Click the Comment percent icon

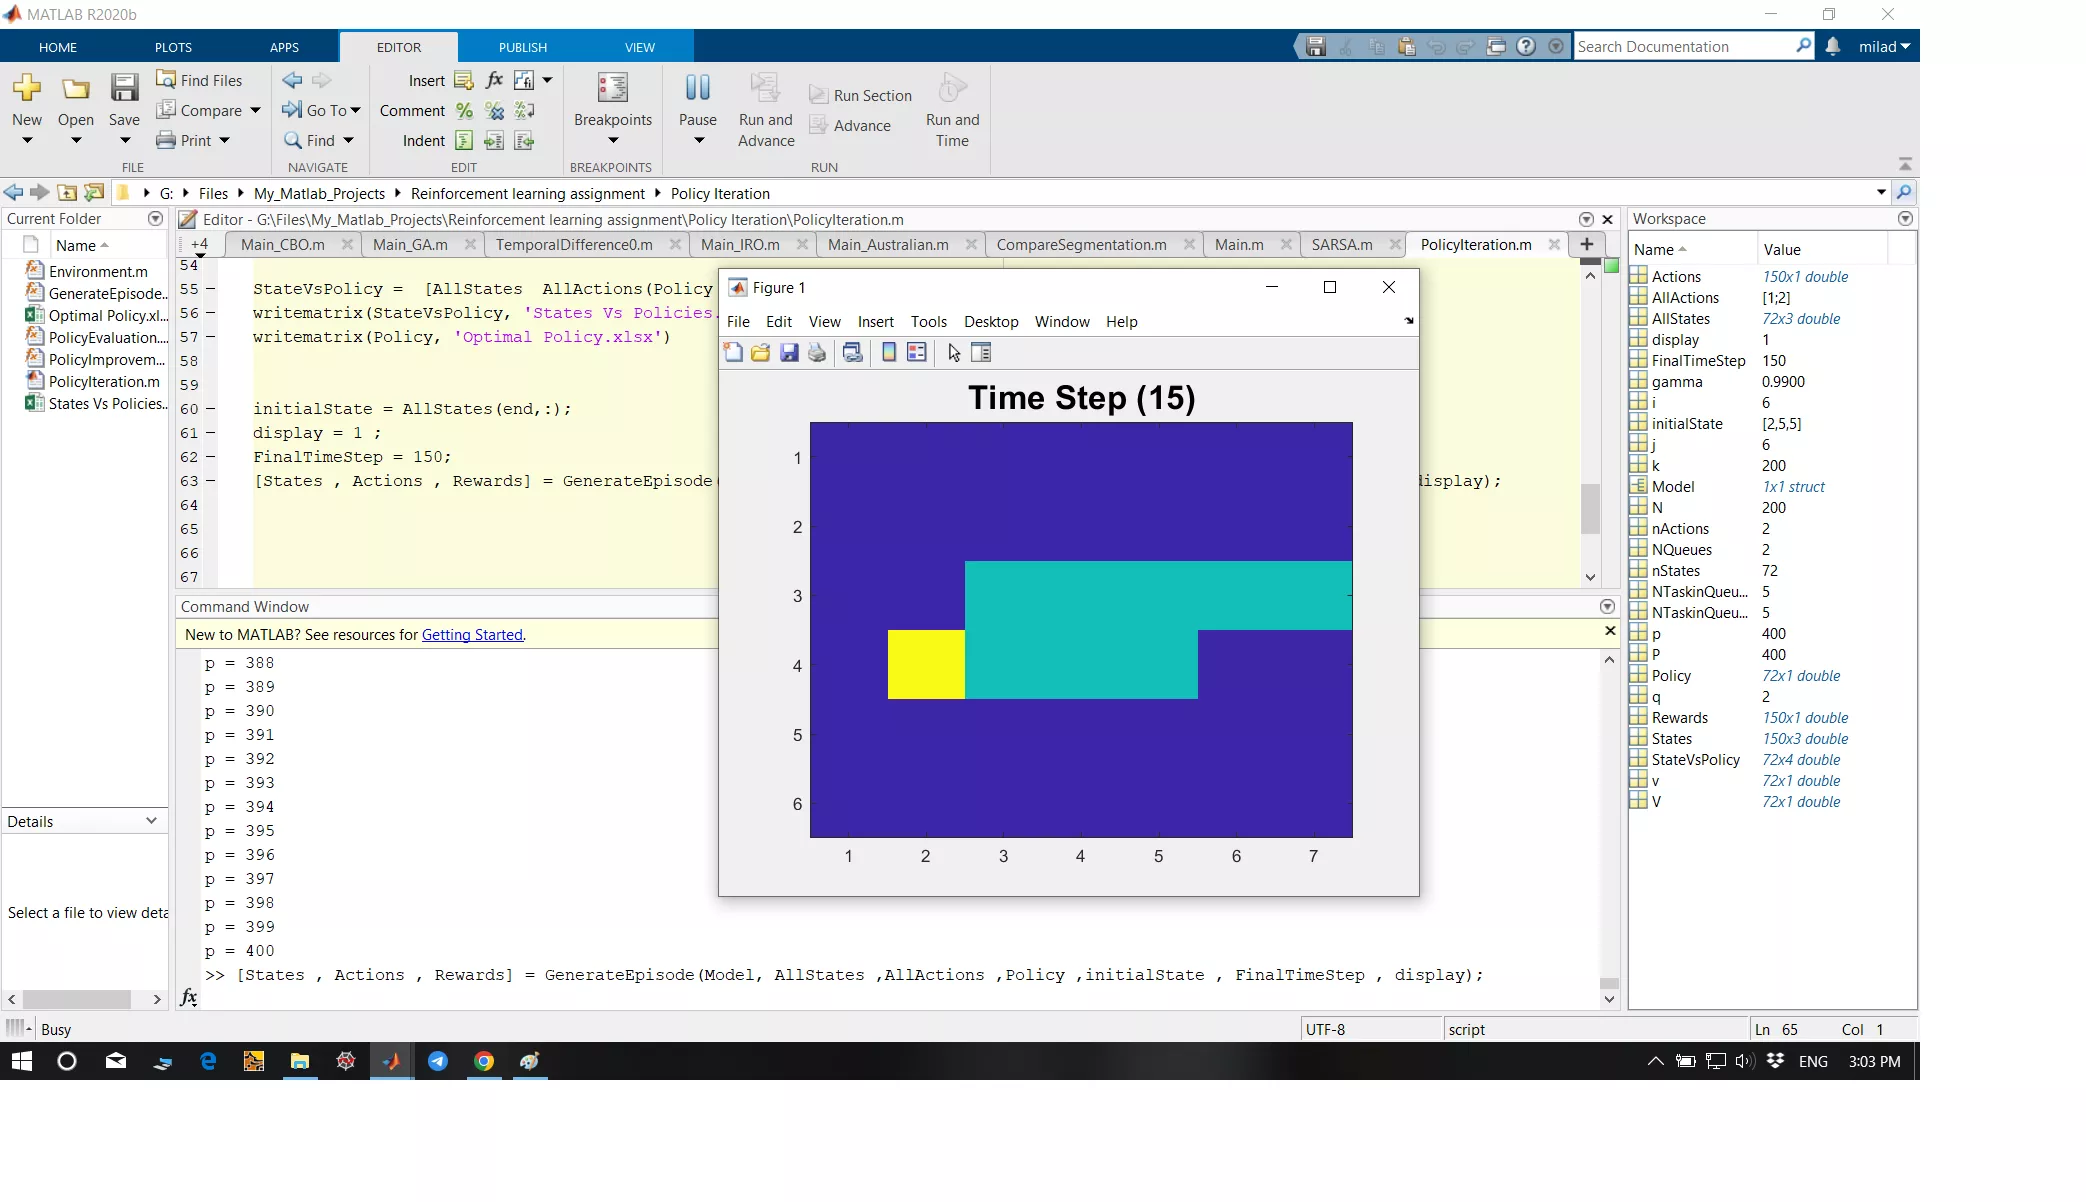(x=464, y=111)
